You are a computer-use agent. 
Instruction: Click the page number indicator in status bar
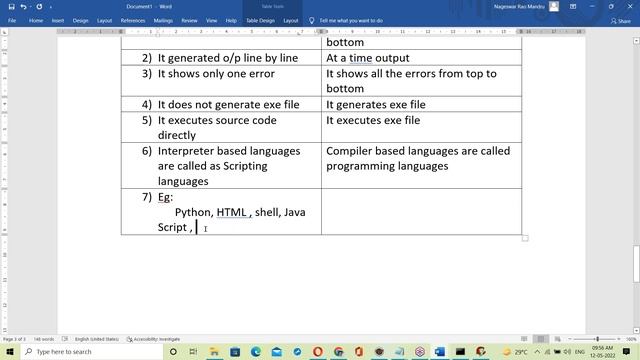pyautogui.click(x=14, y=339)
